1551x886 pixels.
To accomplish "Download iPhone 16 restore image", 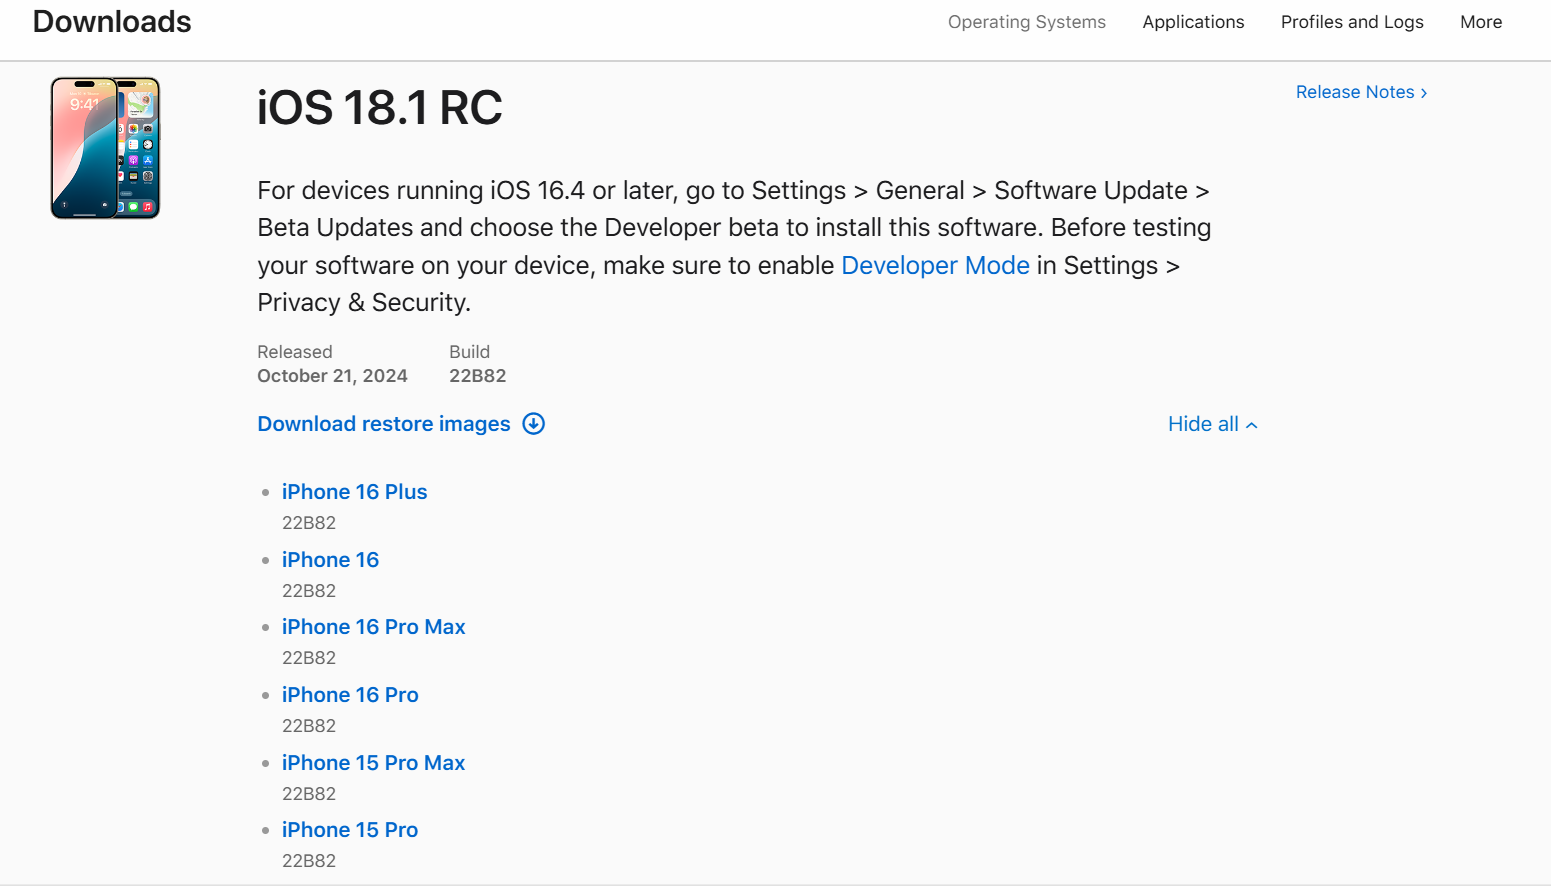I will coord(330,560).
